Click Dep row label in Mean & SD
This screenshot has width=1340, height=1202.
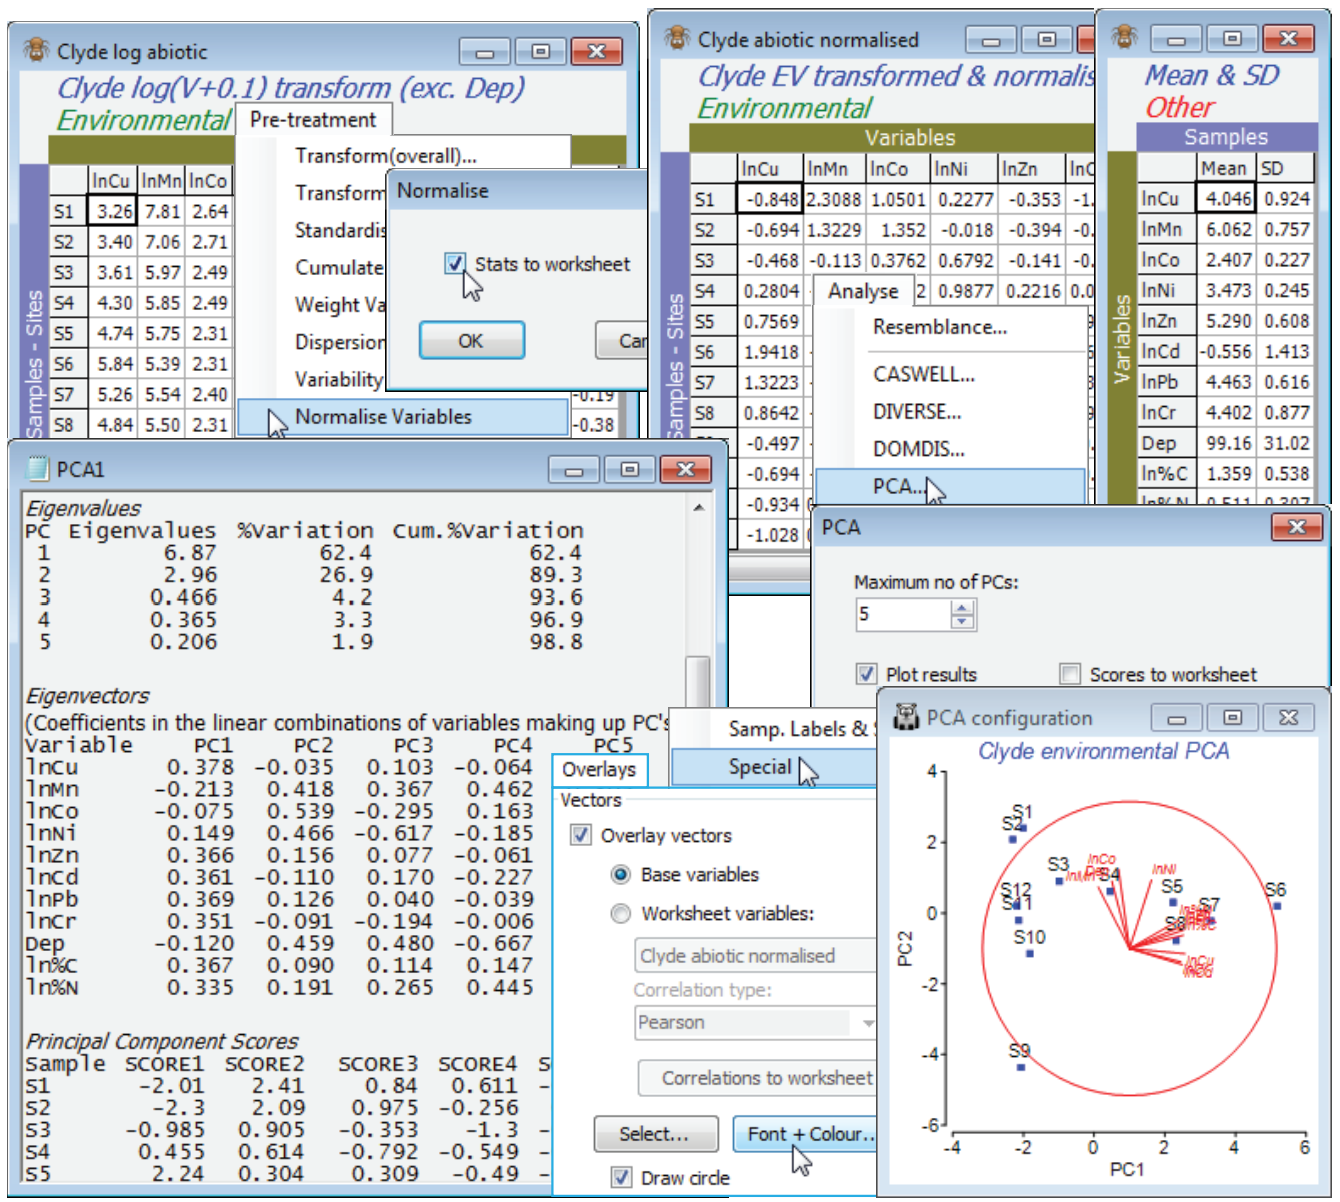click(1166, 443)
